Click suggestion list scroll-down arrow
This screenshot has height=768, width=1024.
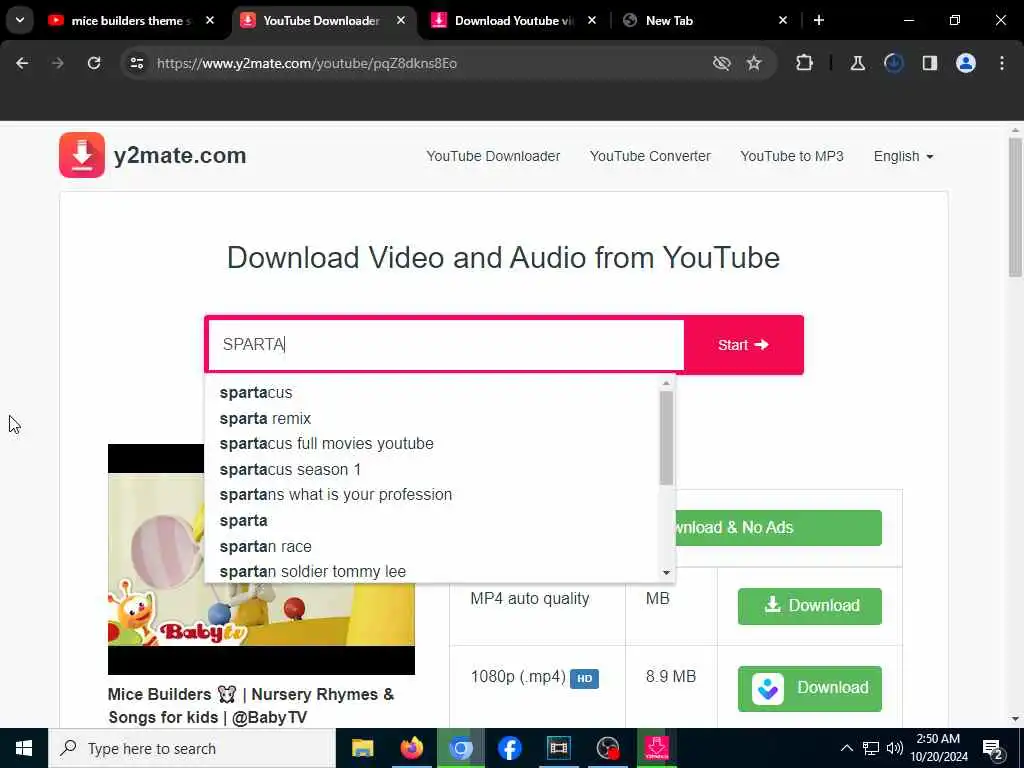[x=666, y=573]
